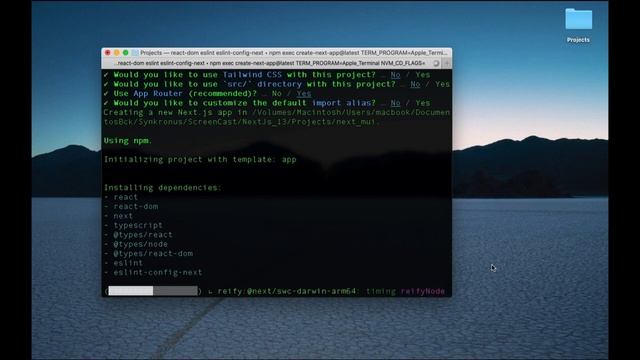The height and width of the screenshot is (360, 640).
Task: Close the Terminal window with red button
Action: pyautogui.click(x=108, y=53)
